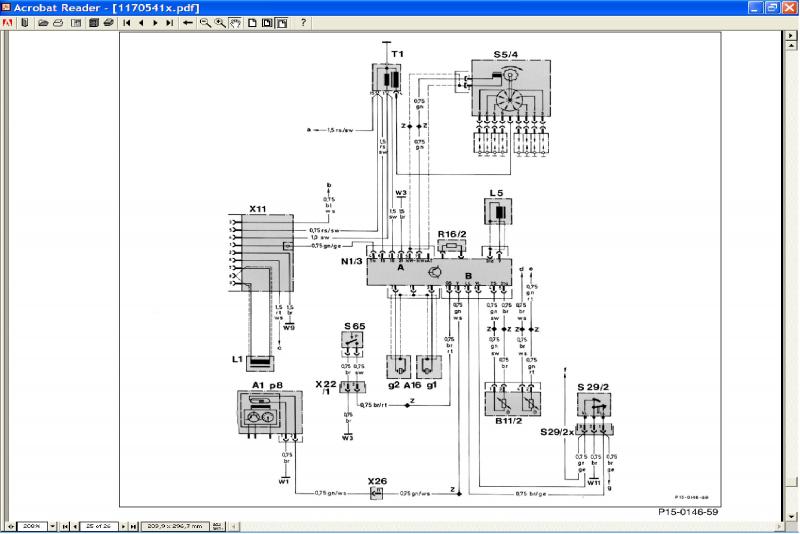The image size is (800, 534).
Task: Click the R16/2 resistor label
Action: pyautogui.click(x=452, y=234)
